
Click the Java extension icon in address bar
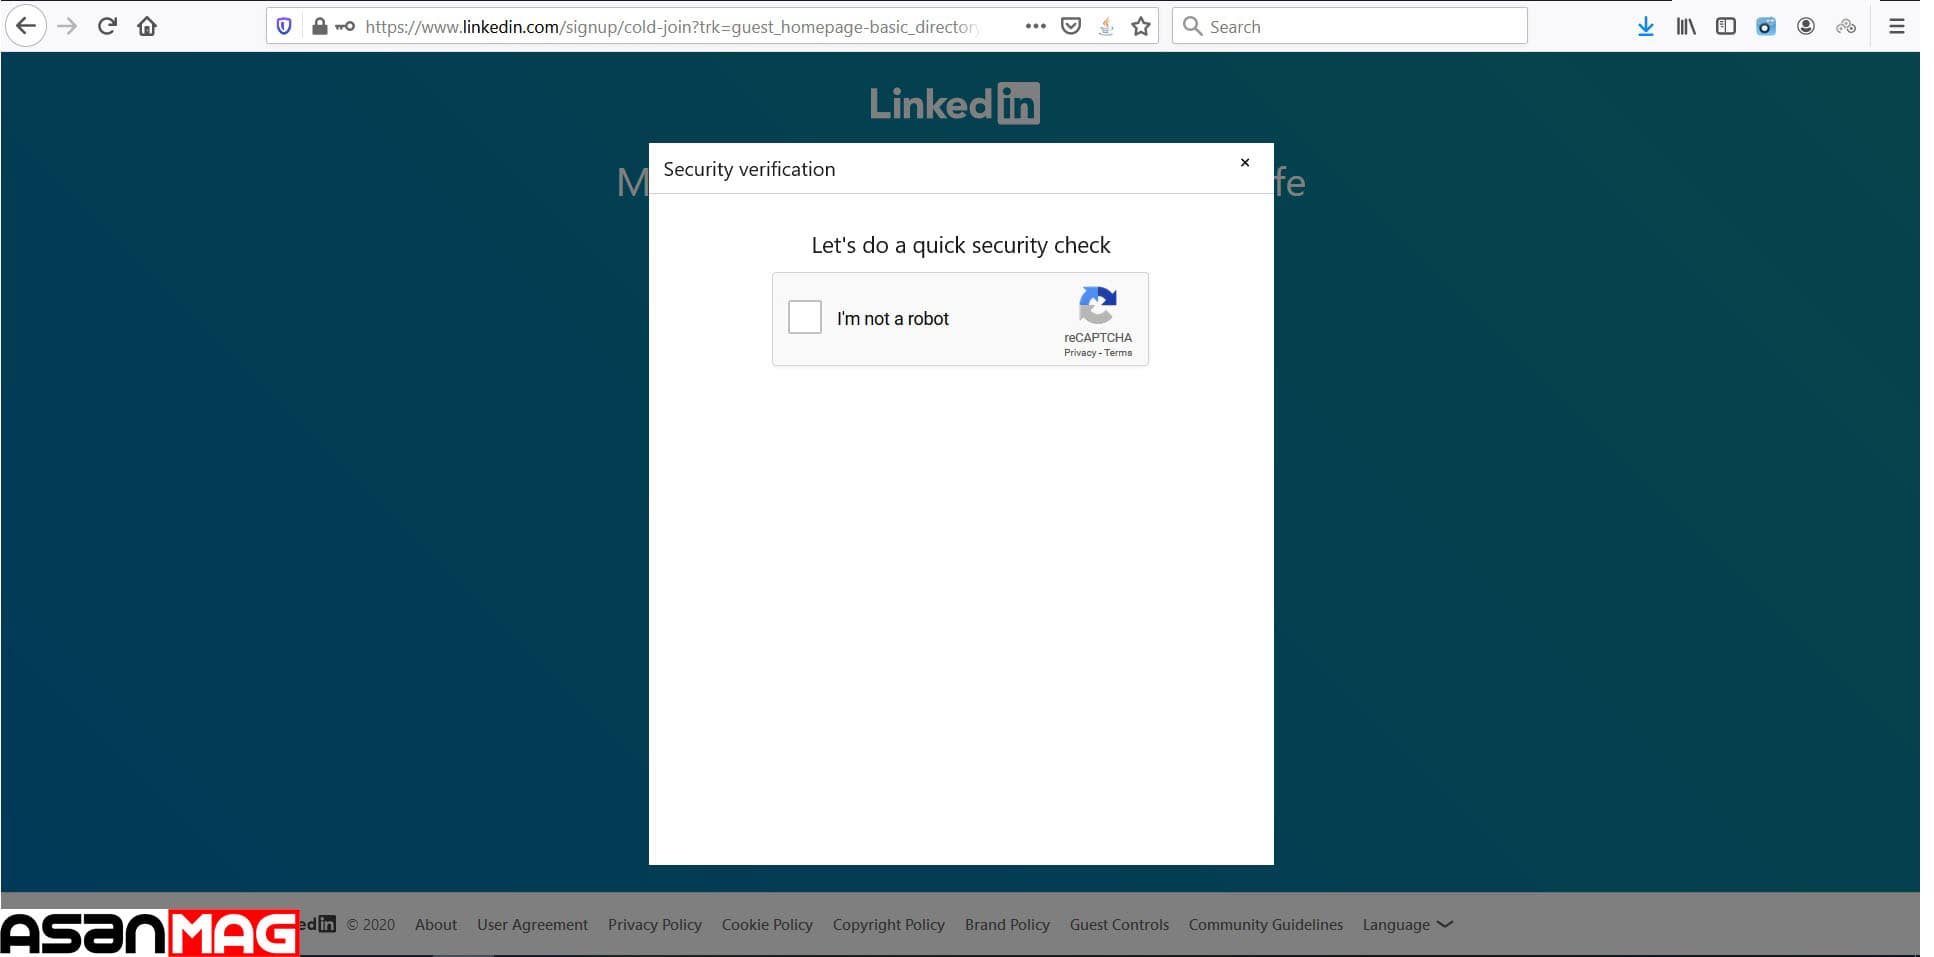pos(1106,26)
